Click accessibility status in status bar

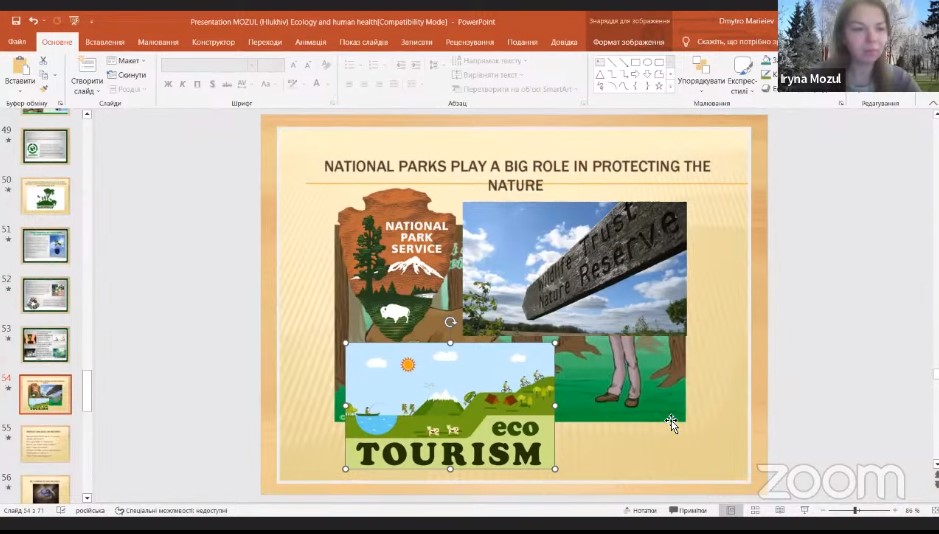(171, 510)
